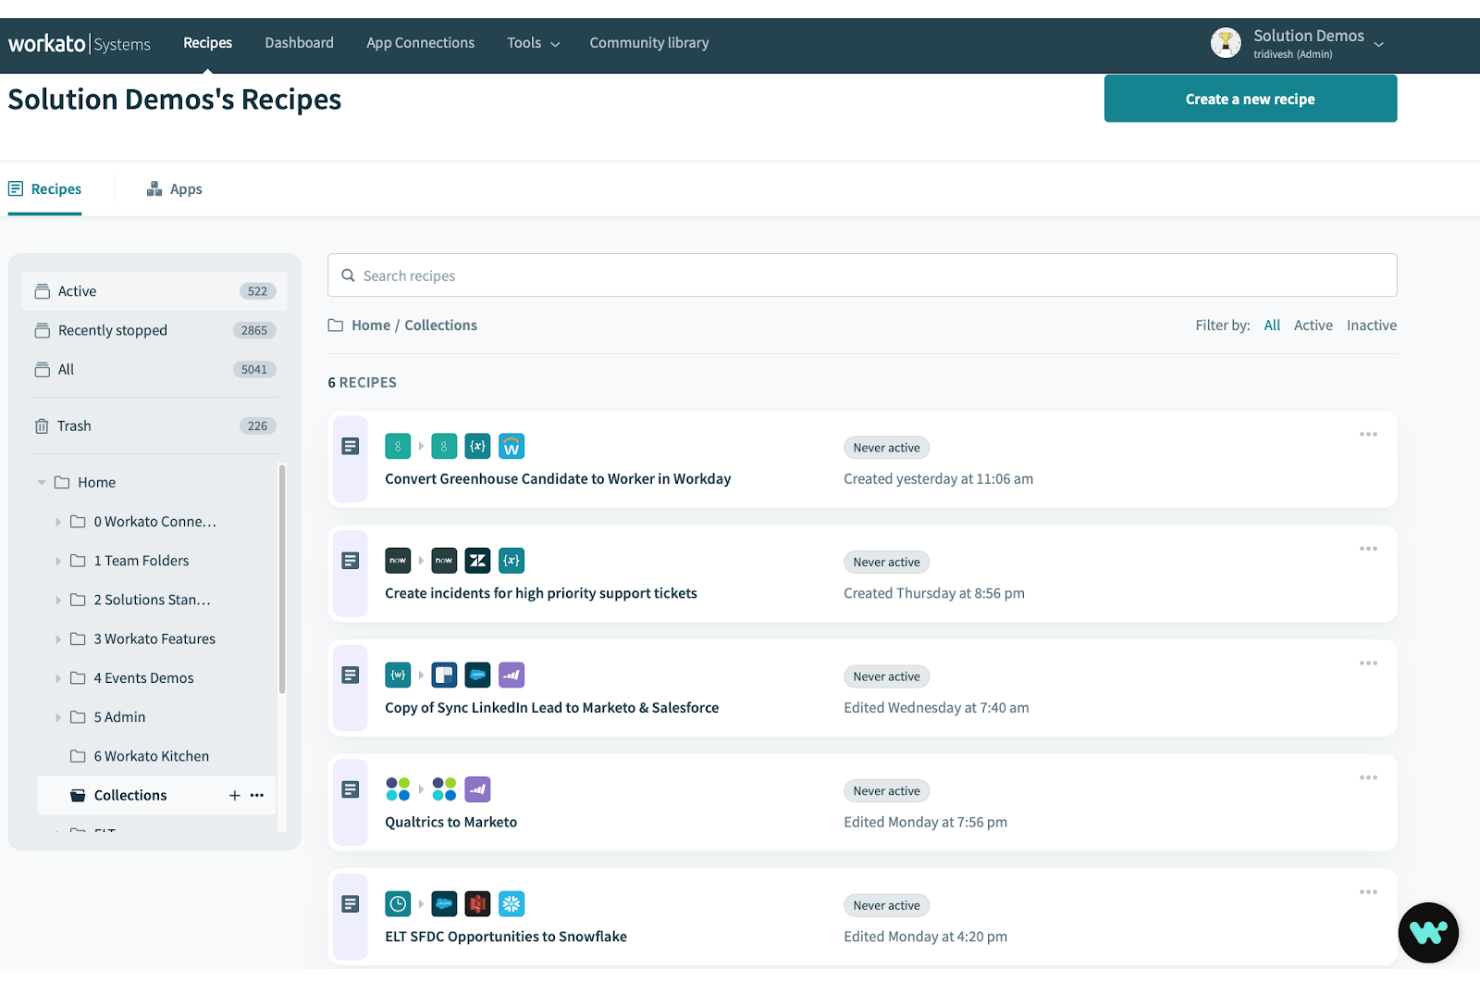The image size is (1480, 987).
Task: Click the Marketo icon on the Qualtrics recipe
Action: pos(477,789)
